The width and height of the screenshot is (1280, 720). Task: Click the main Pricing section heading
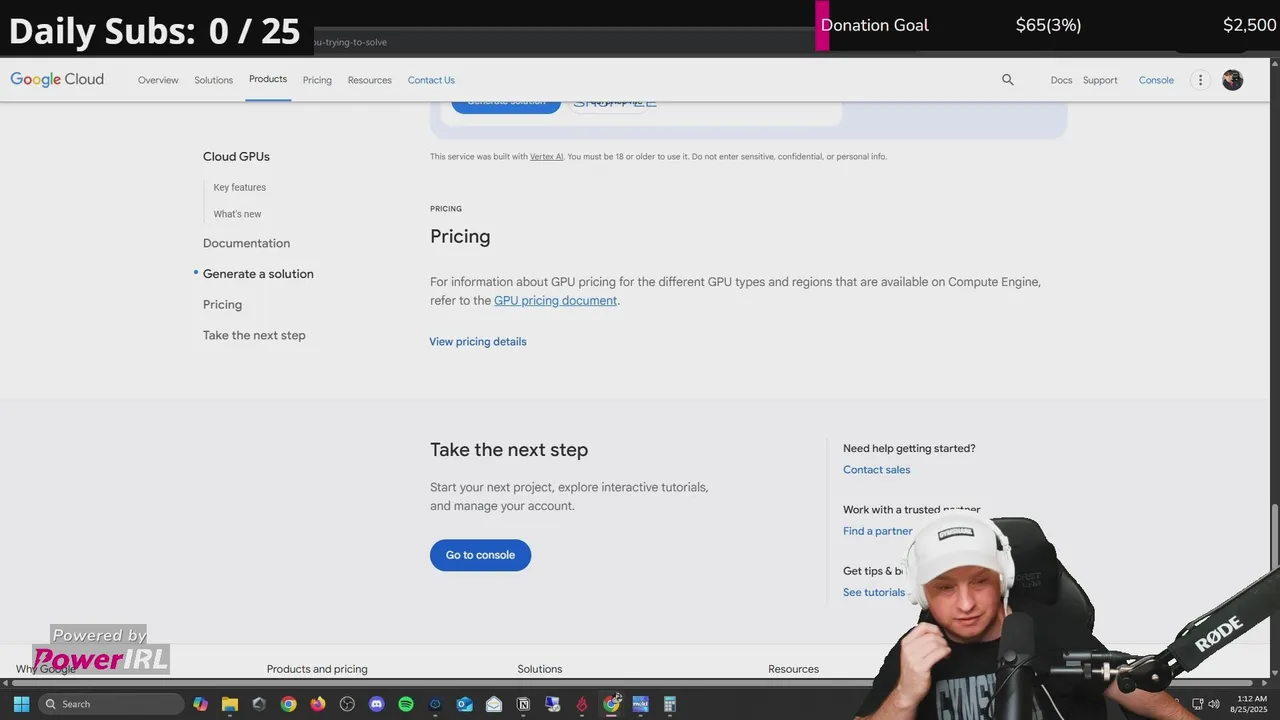460,237
